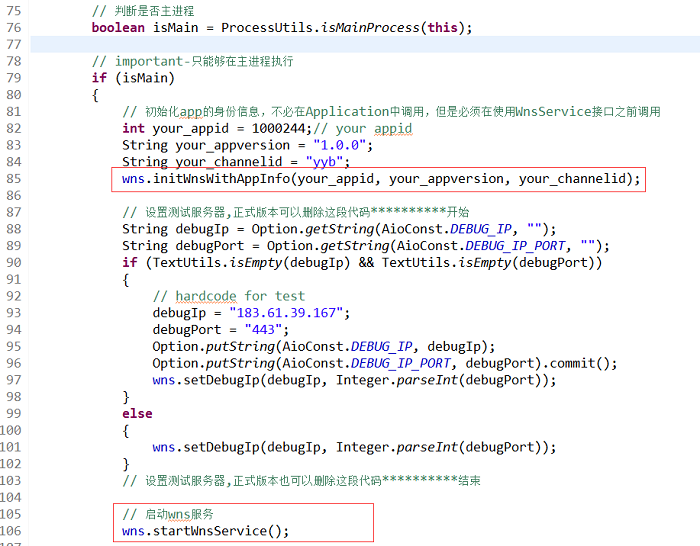The image size is (700, 546).
Task: Click 'Option.getString' call on line 88
Action: [312, 229]
